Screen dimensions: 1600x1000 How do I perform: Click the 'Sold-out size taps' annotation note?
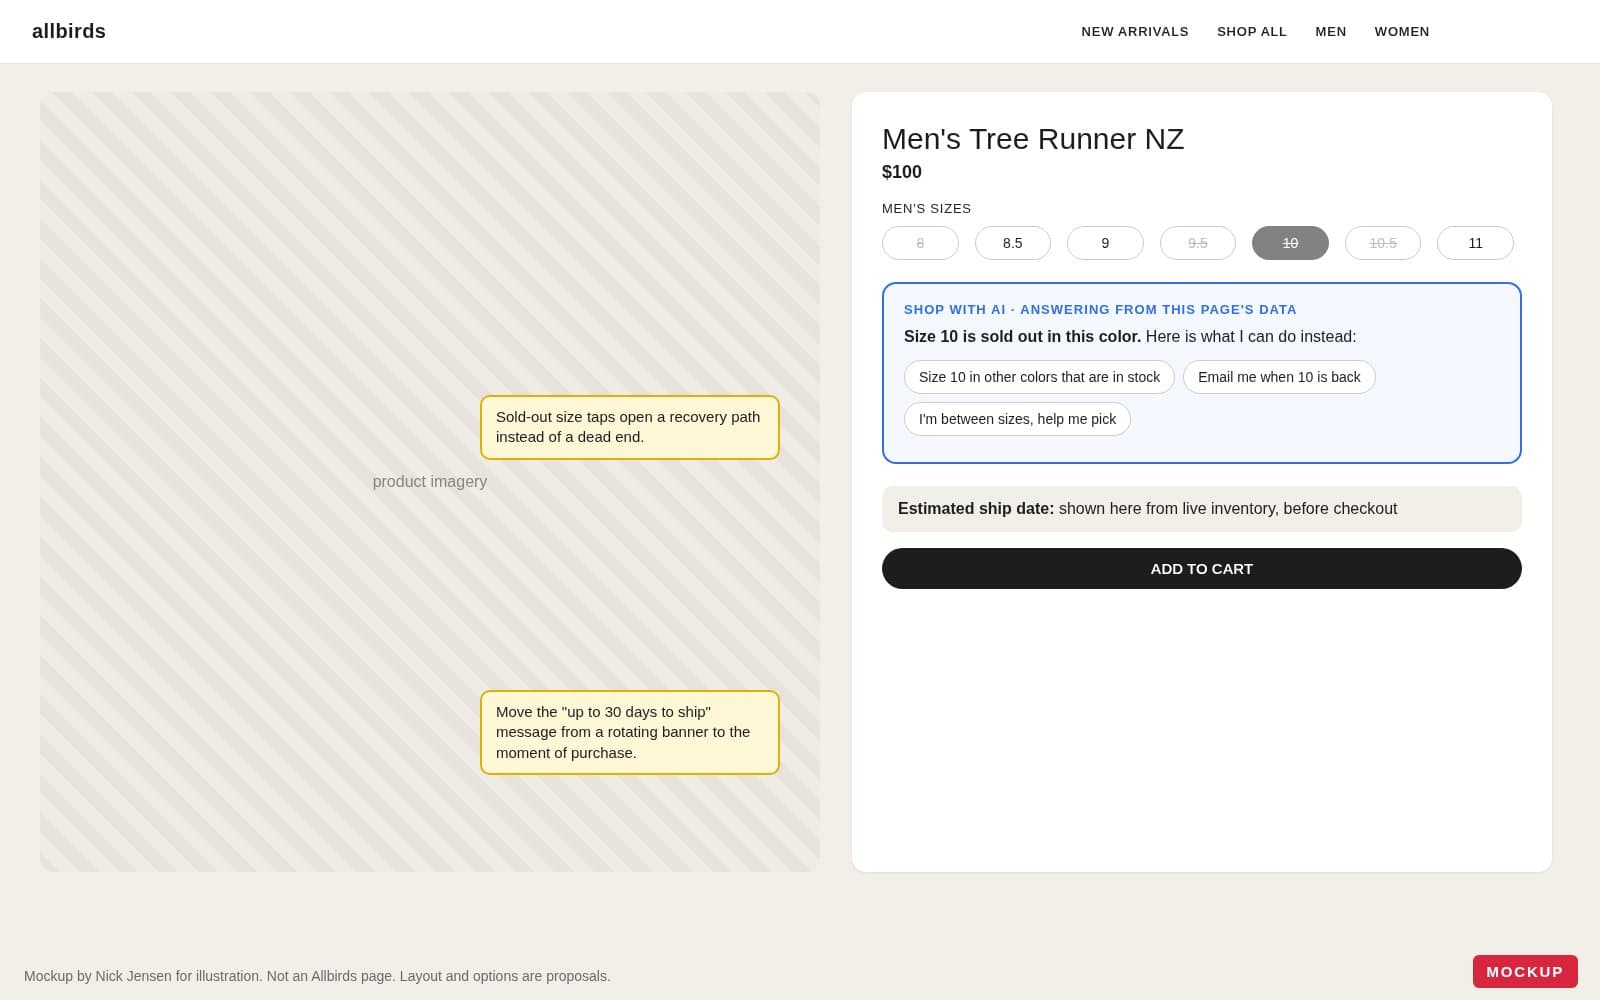click(630, 427)
